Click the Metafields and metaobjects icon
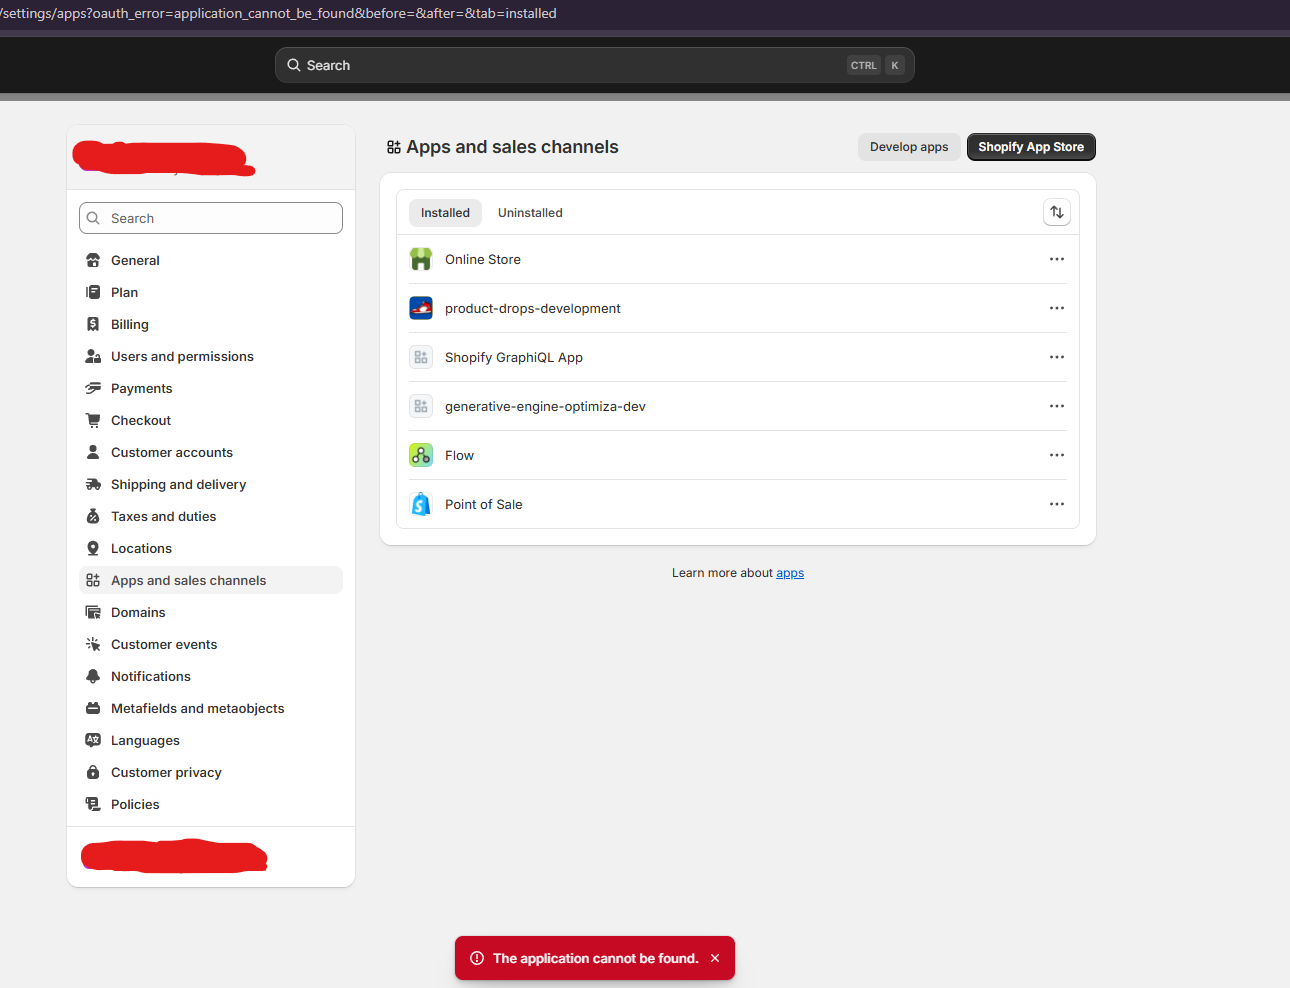 click(93, 708)
